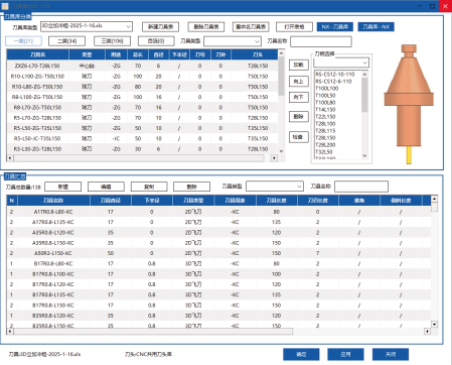Select row ZXZ6-L70-T28L150 in upper table
This screenshot has height=365, width=452.
[x=142, y=66]
